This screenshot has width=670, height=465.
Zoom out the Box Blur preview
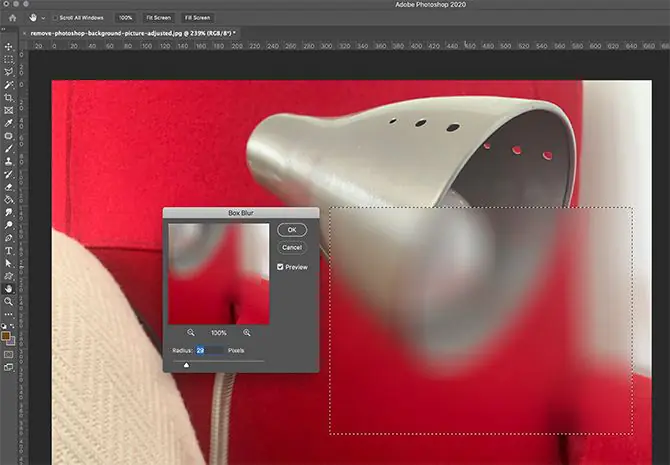tap(191, 331)
